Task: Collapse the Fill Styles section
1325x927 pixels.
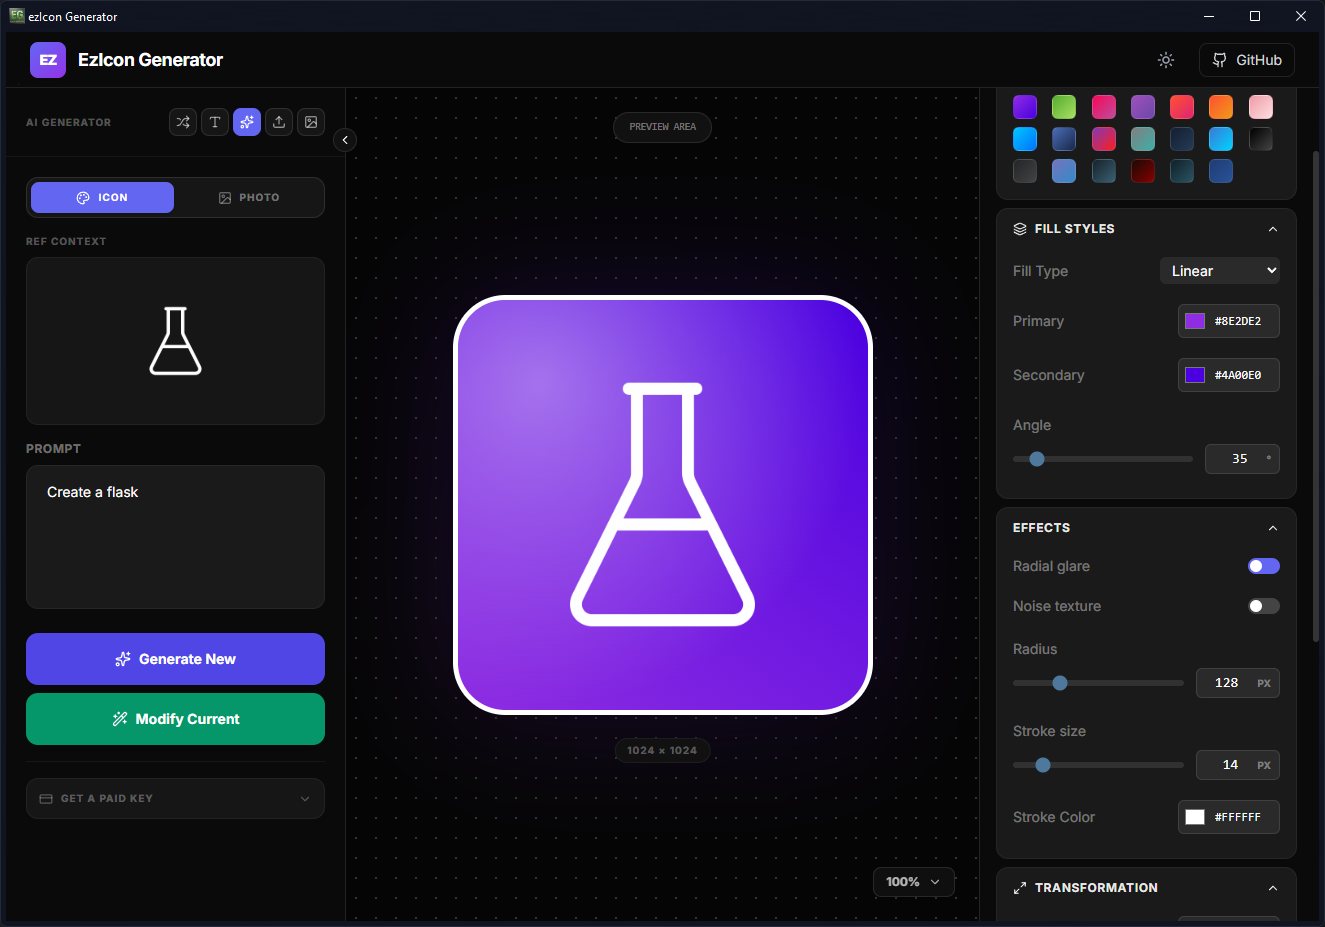Action: click(1272, 229)
